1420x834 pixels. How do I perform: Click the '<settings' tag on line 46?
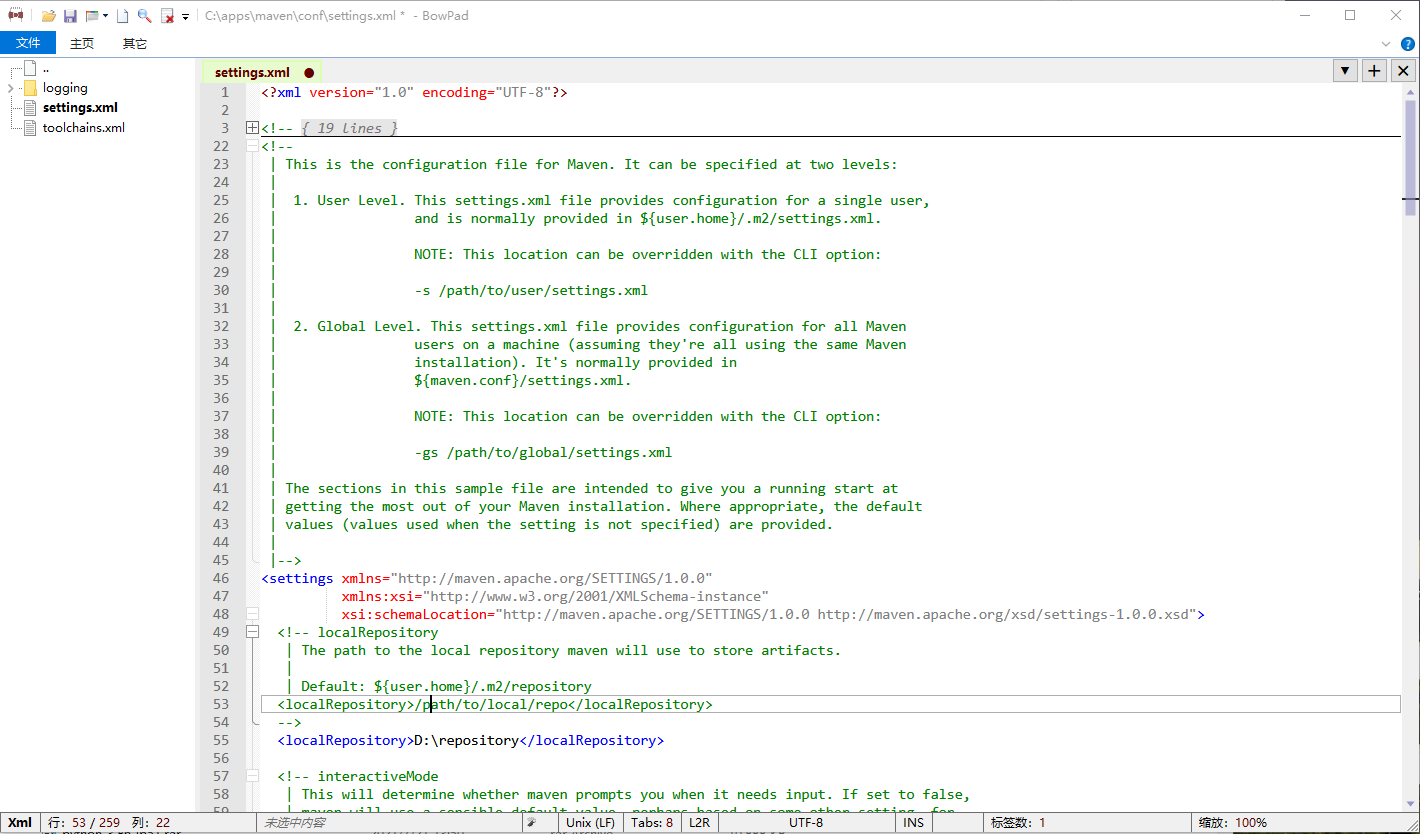click(x=297, y=578)
